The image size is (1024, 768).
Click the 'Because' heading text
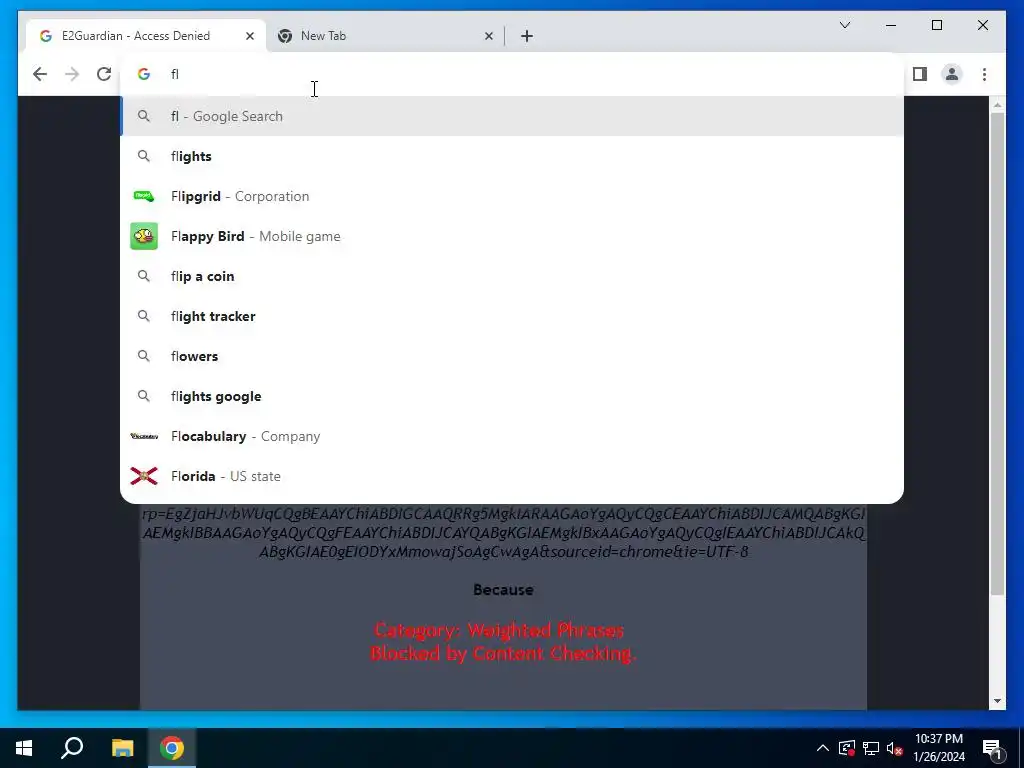[504, 590]
